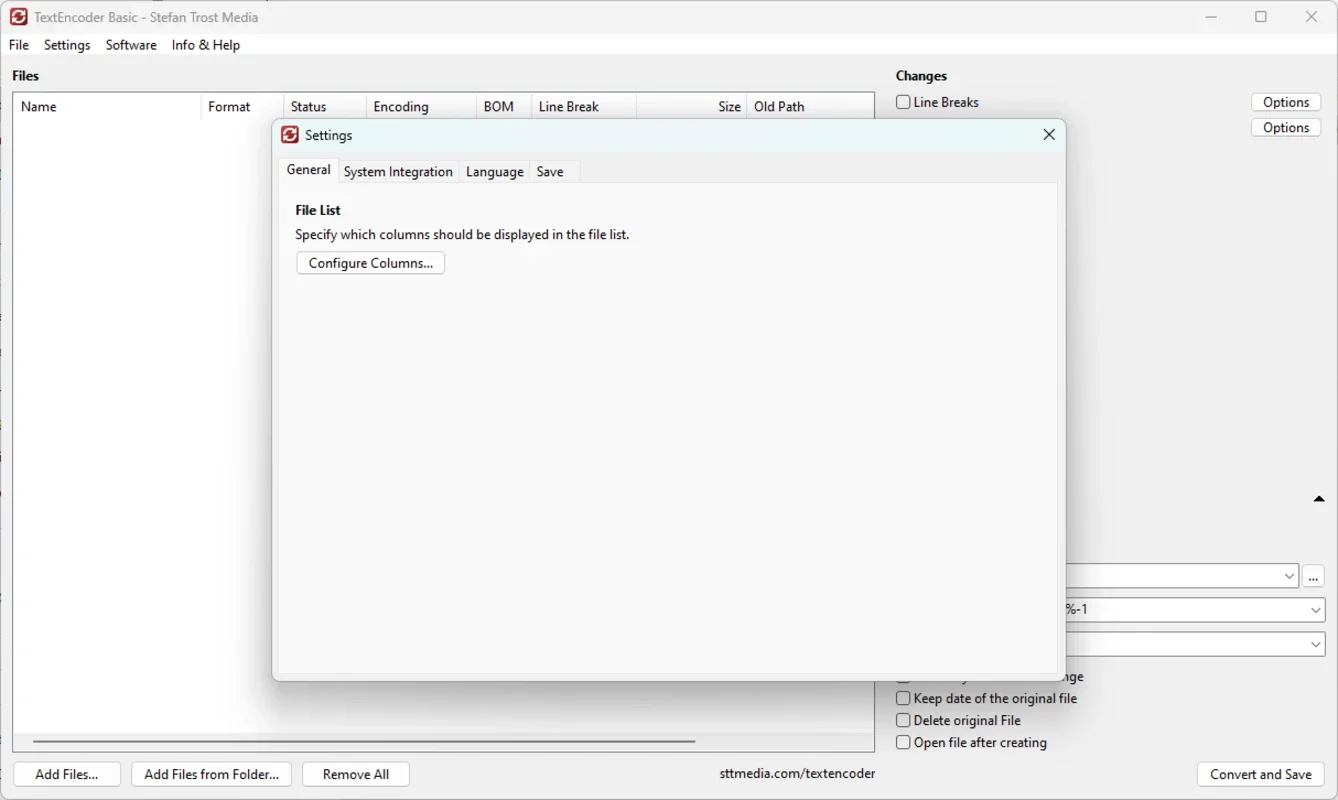Click the second Options button below
1338x800 pixels.
point(1286,127)
